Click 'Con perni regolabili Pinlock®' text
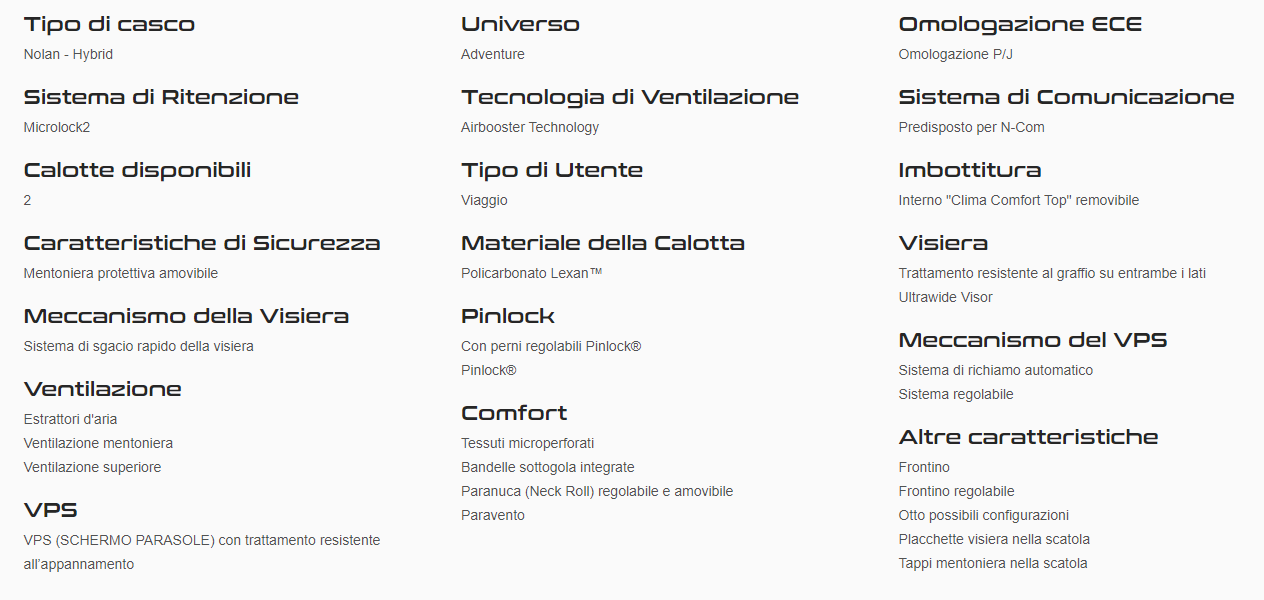This screenshot has width=1264, height=600. 551,346
